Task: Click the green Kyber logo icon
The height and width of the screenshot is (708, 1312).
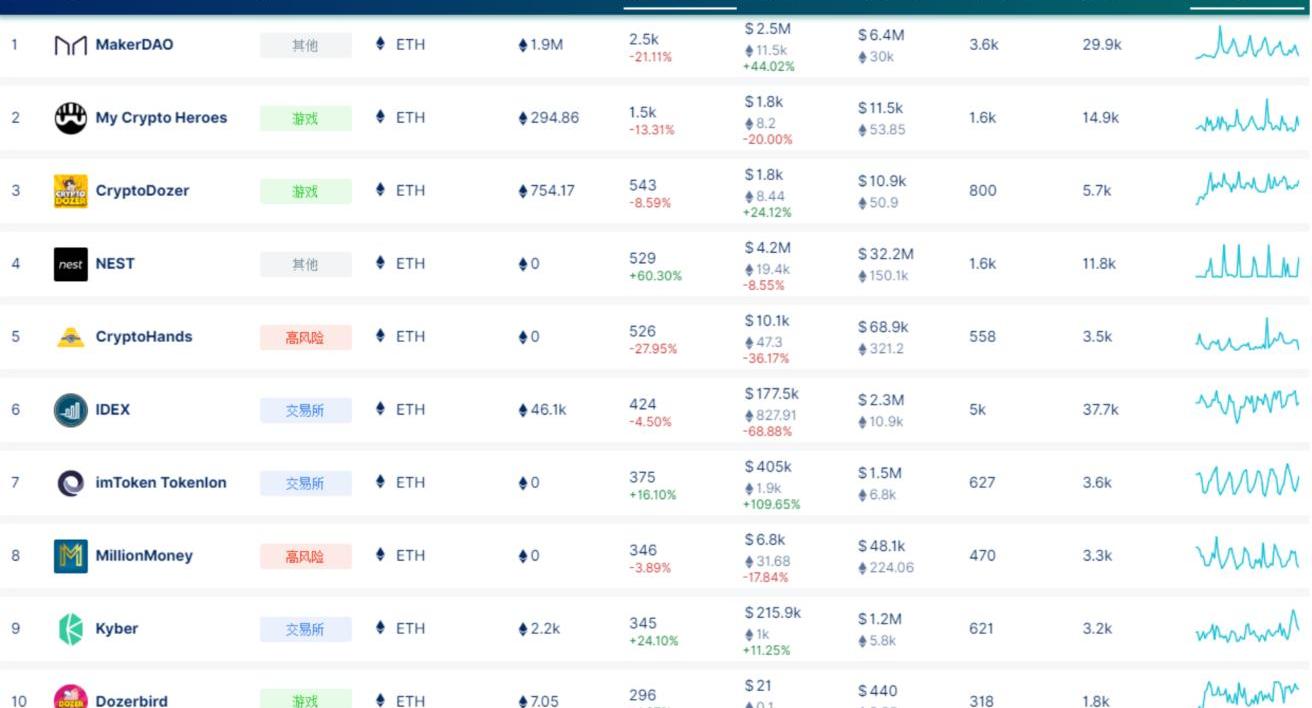Action: click(70, 629)
